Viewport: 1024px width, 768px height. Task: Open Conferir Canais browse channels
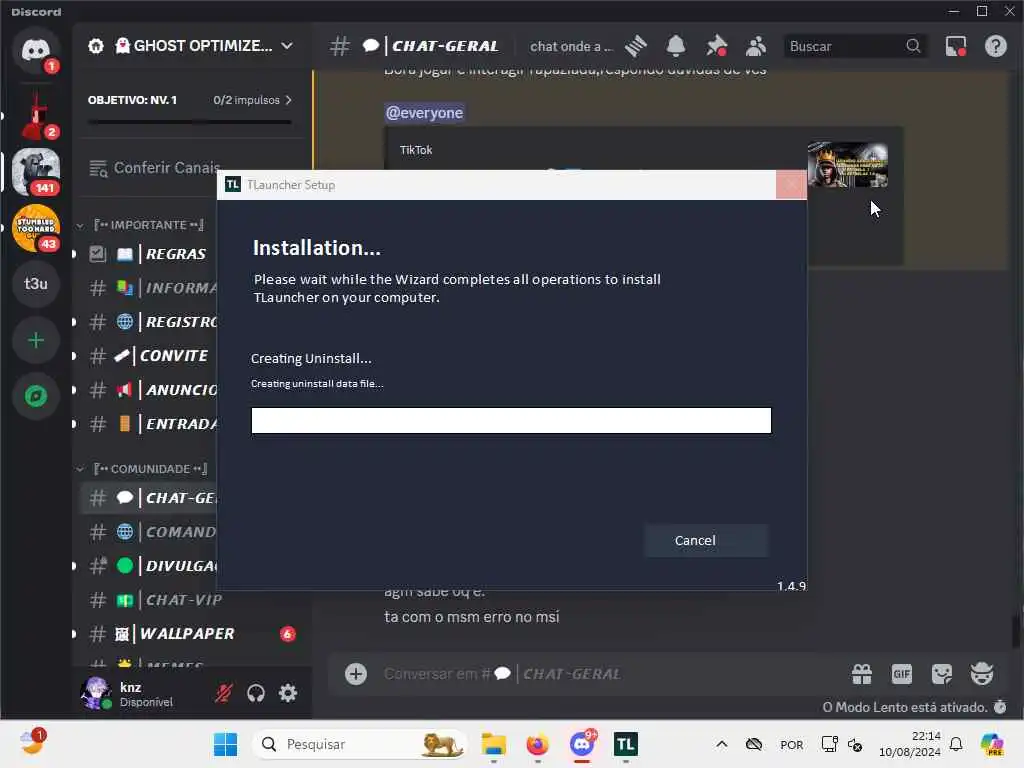click(x=152, y=168)
